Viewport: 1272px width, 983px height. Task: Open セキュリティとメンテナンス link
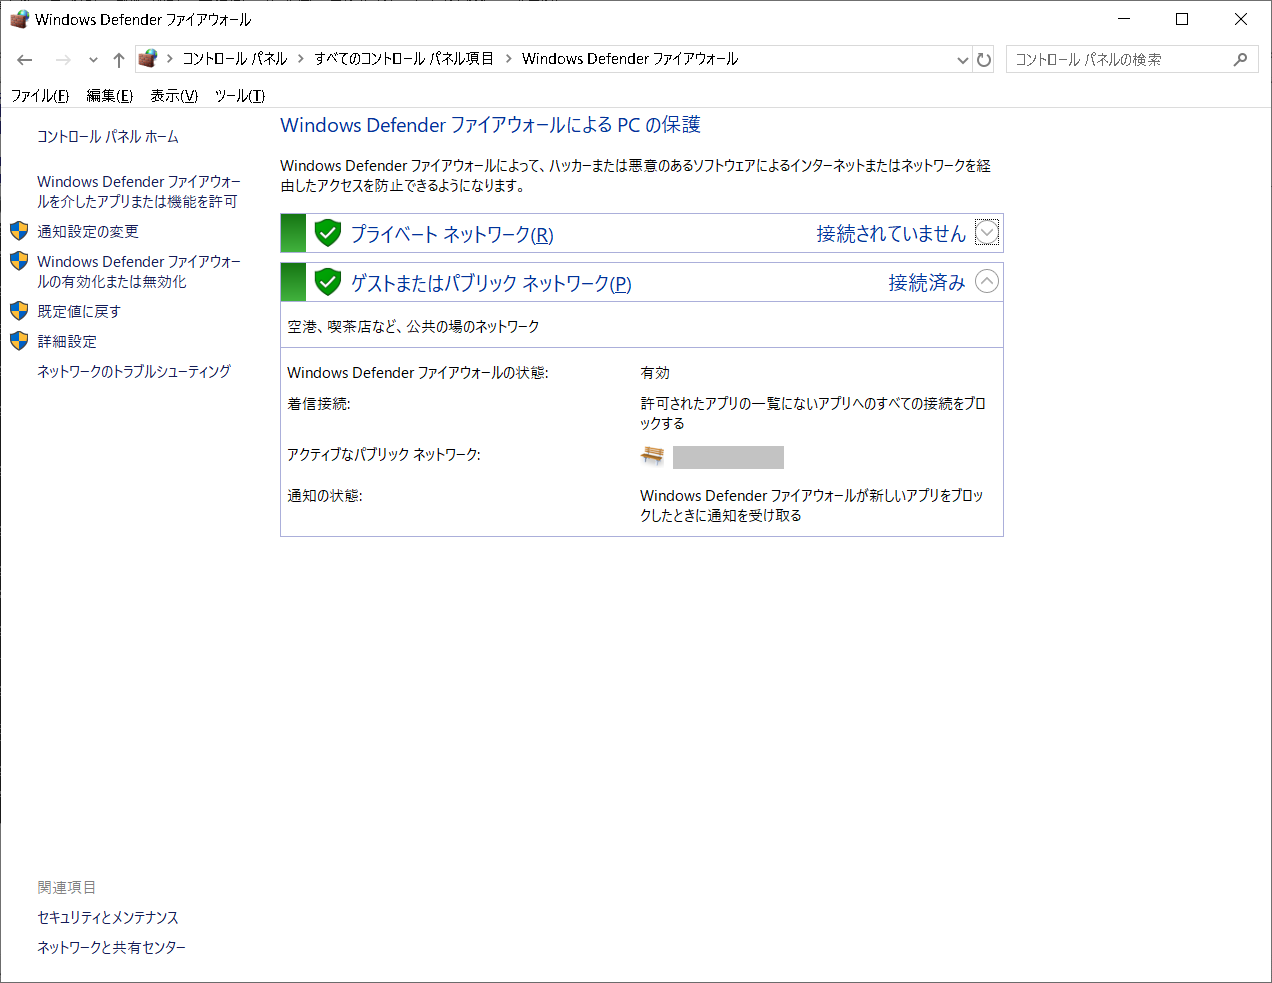click(108, 917)
